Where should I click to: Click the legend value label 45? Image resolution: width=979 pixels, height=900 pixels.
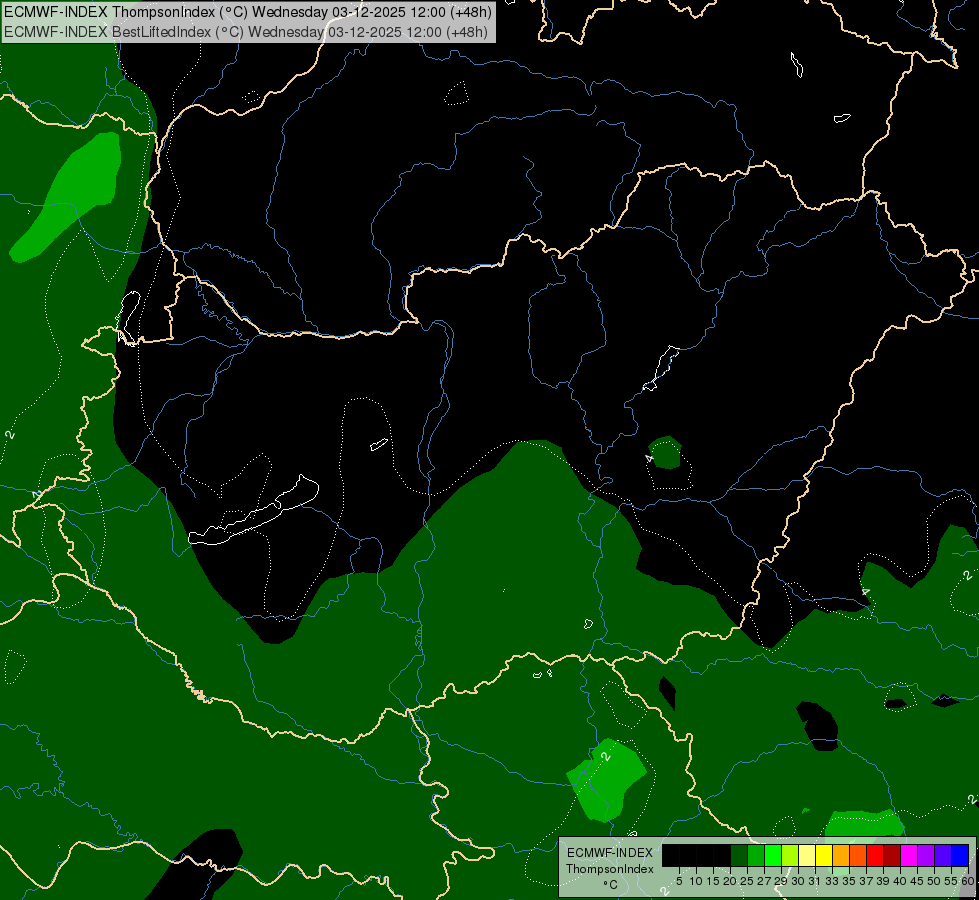(917, 881)
